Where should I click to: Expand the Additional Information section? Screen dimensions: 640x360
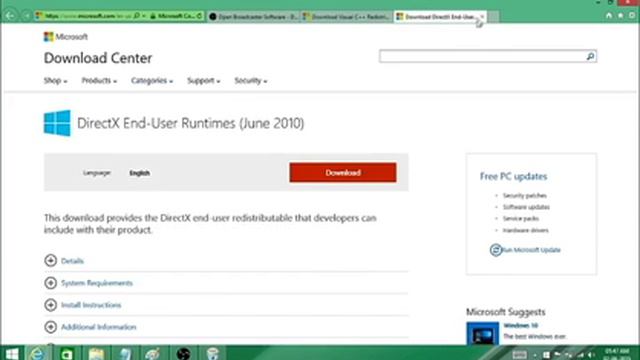(x=90, y=327)
